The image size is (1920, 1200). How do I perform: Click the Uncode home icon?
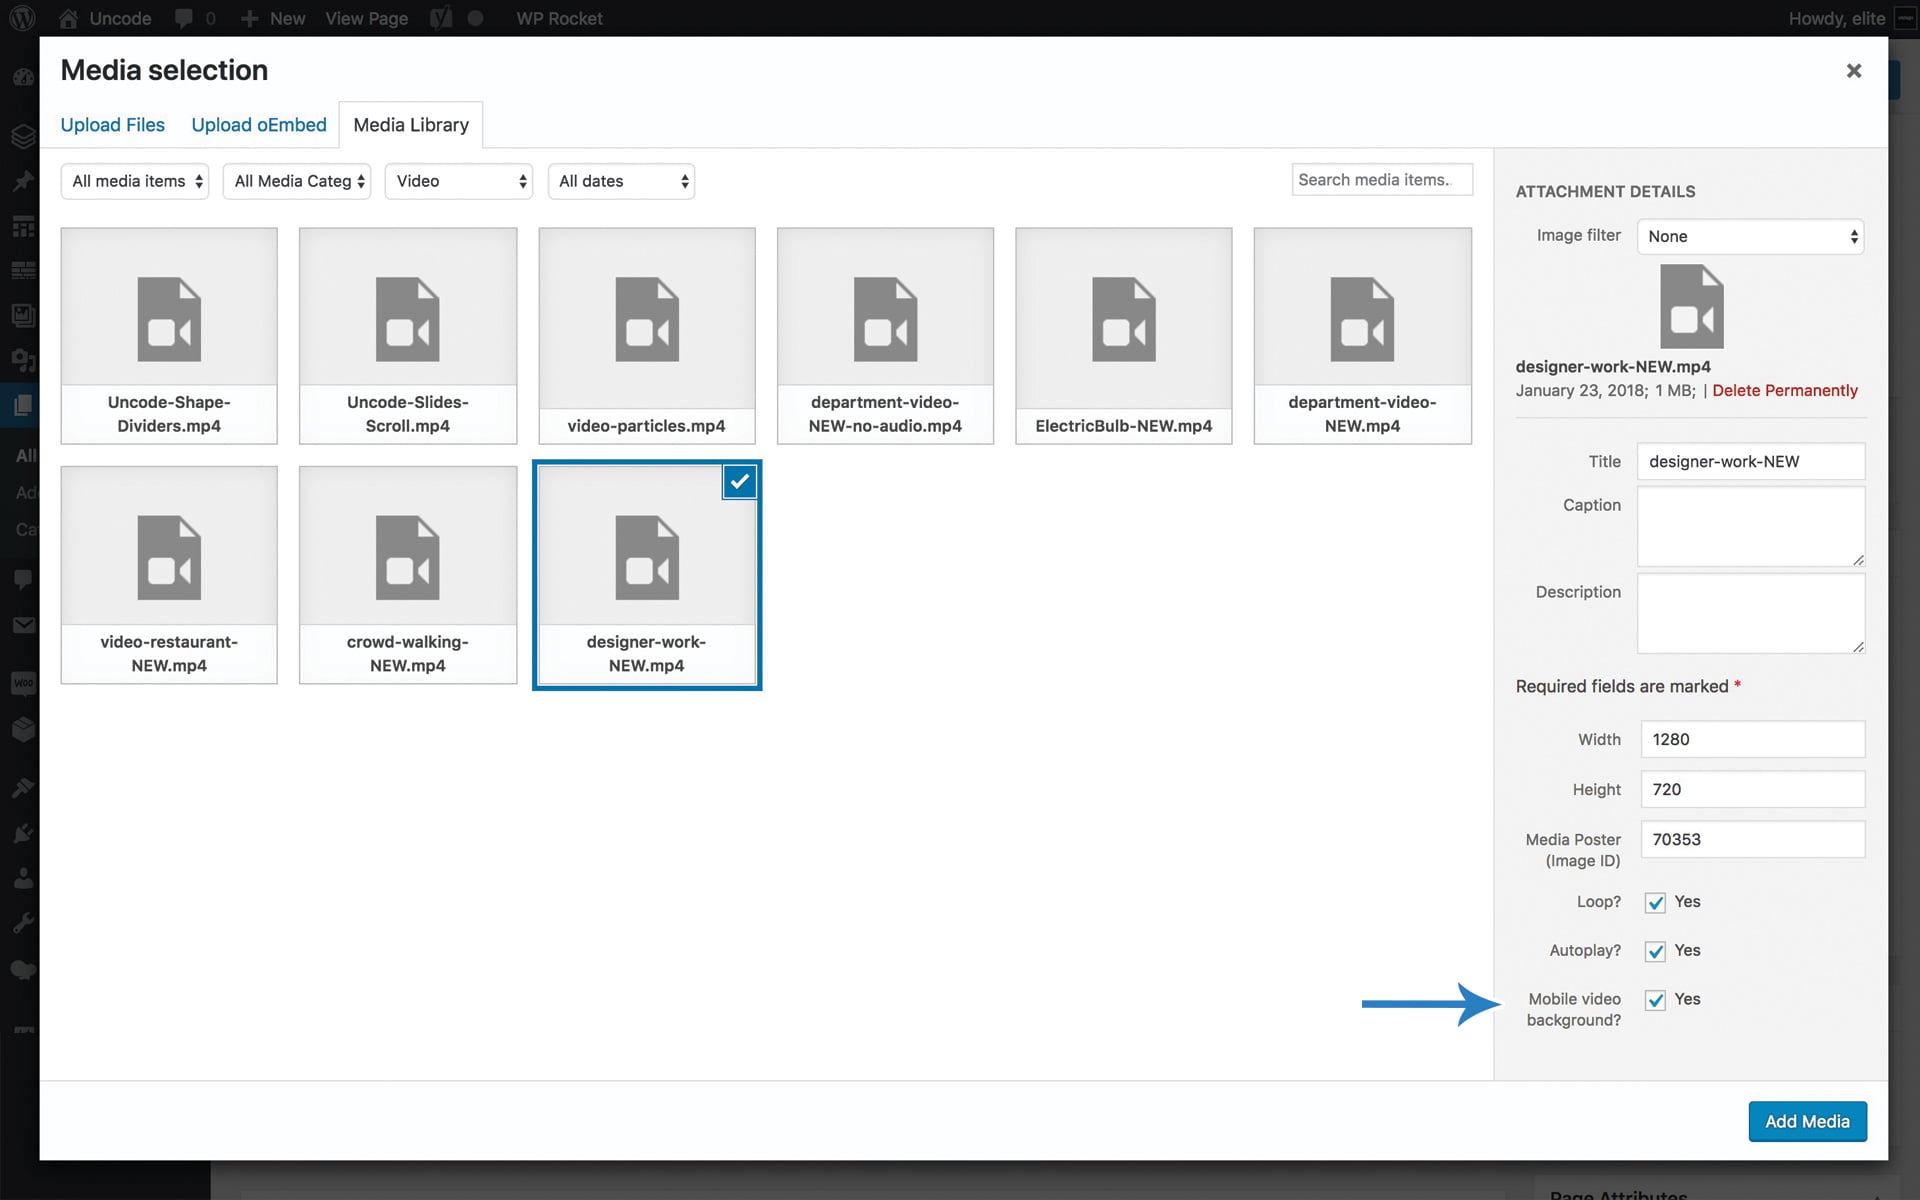coord(68,18)
